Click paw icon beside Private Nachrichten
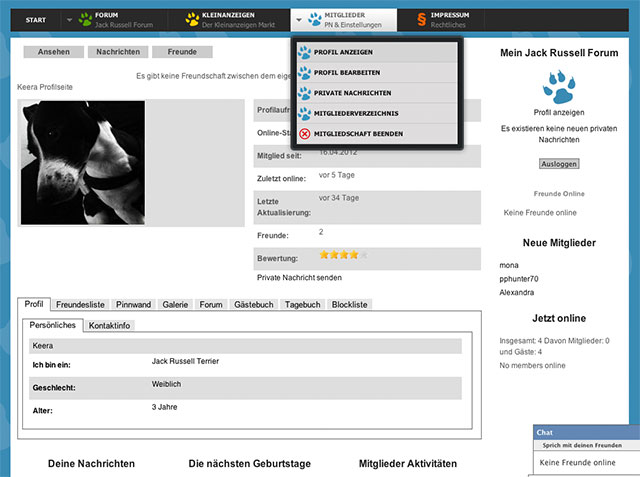The width and height of the screenshot is (640, 477). [x=304, y=93]
